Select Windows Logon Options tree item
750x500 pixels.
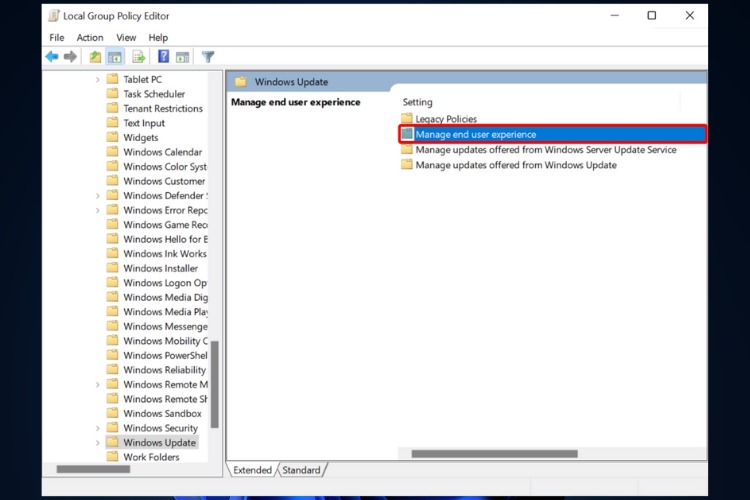[x=165, y=283]
